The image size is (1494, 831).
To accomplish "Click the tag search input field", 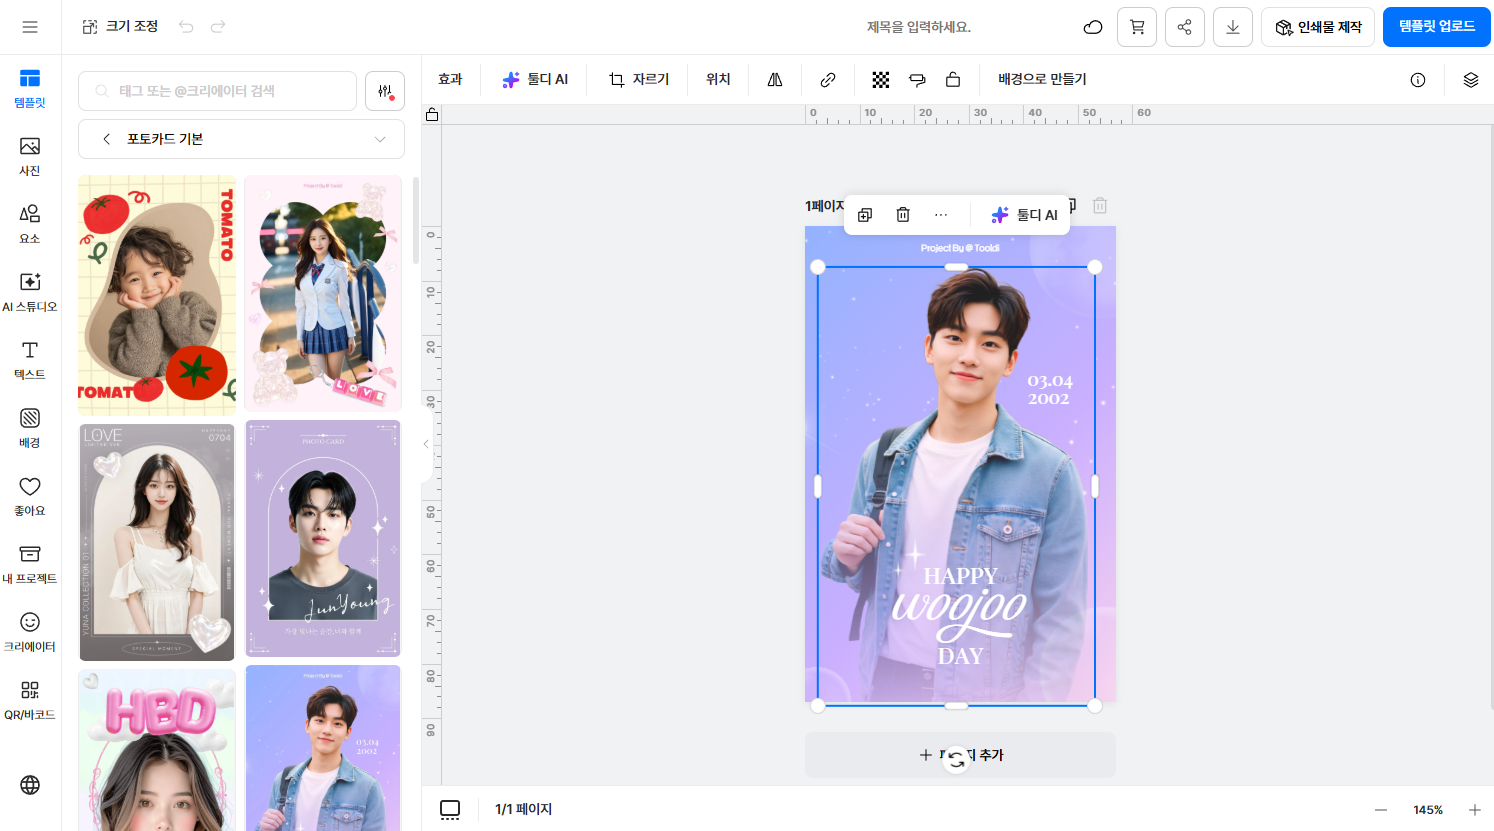I will click(x=217, y=91).
